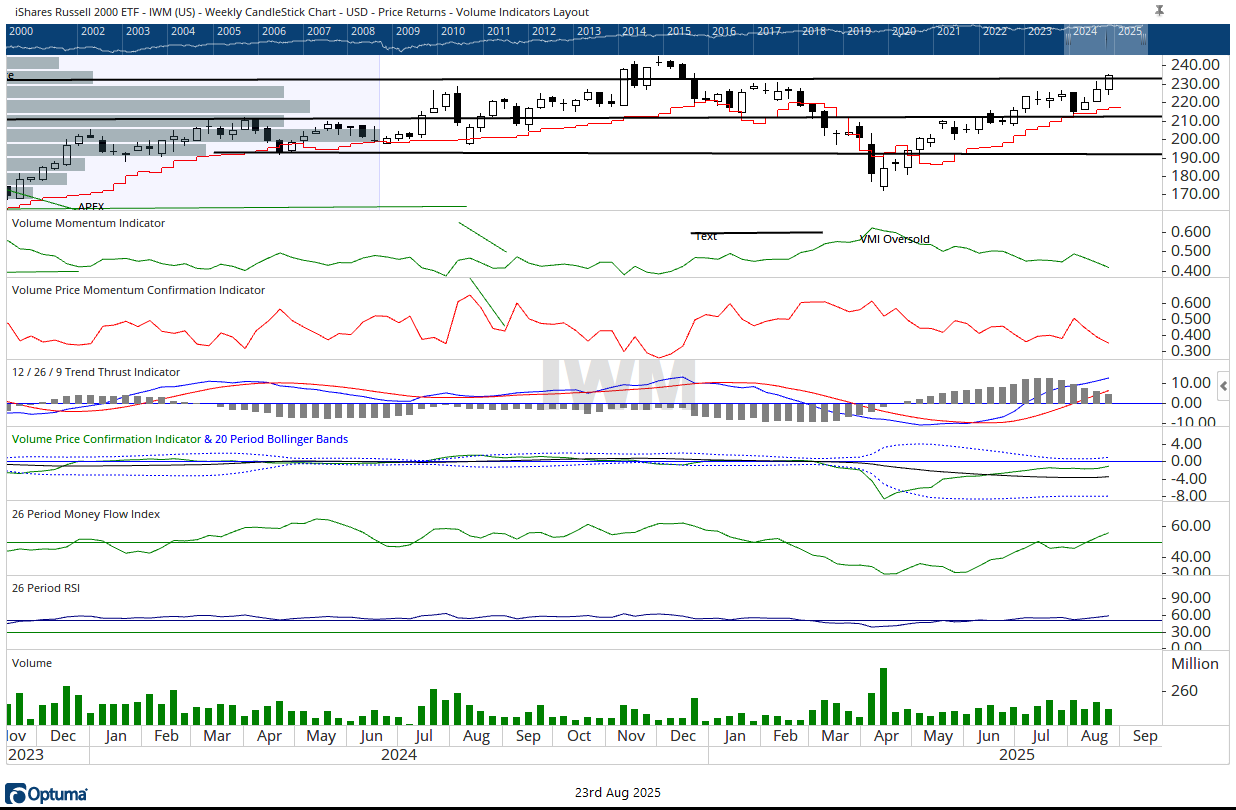Click the 12 / 26 / 9 Trend Thrust Indicator label
The image size is (1236, 810).
pyautogui.click(x=95, y=372)
